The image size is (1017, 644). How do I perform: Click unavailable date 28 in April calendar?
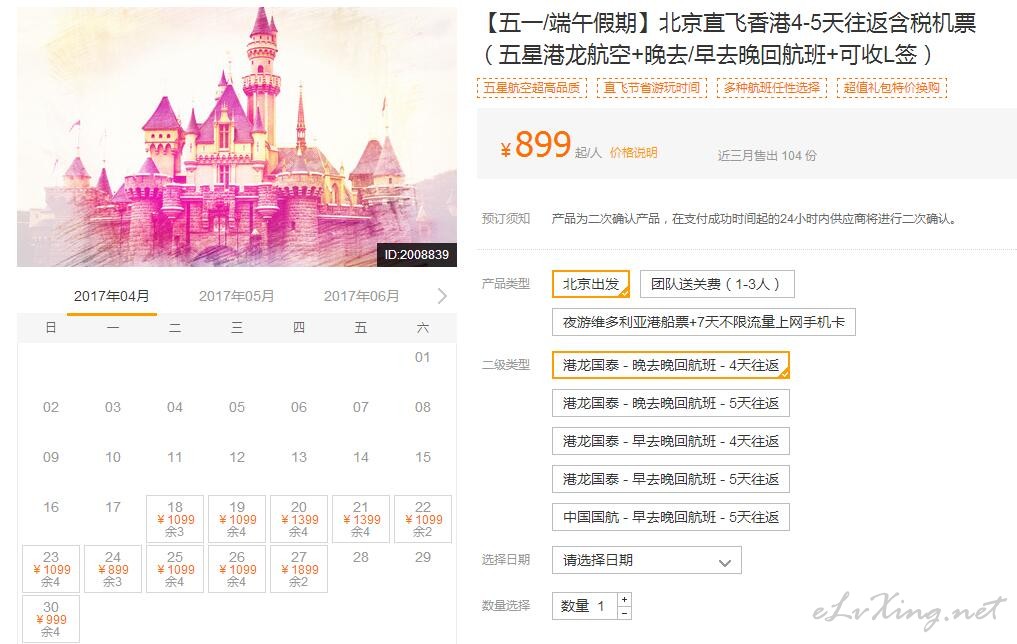tap(361, 557)
